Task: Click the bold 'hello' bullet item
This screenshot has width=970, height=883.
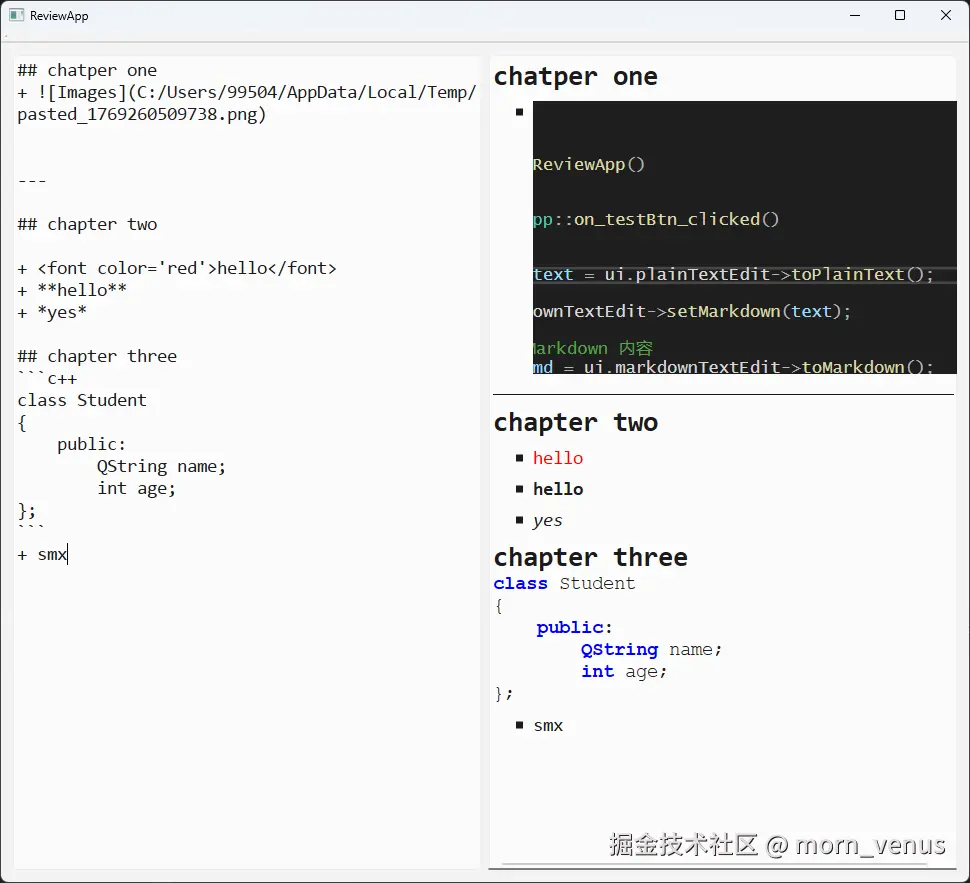Action: [558, 489]
